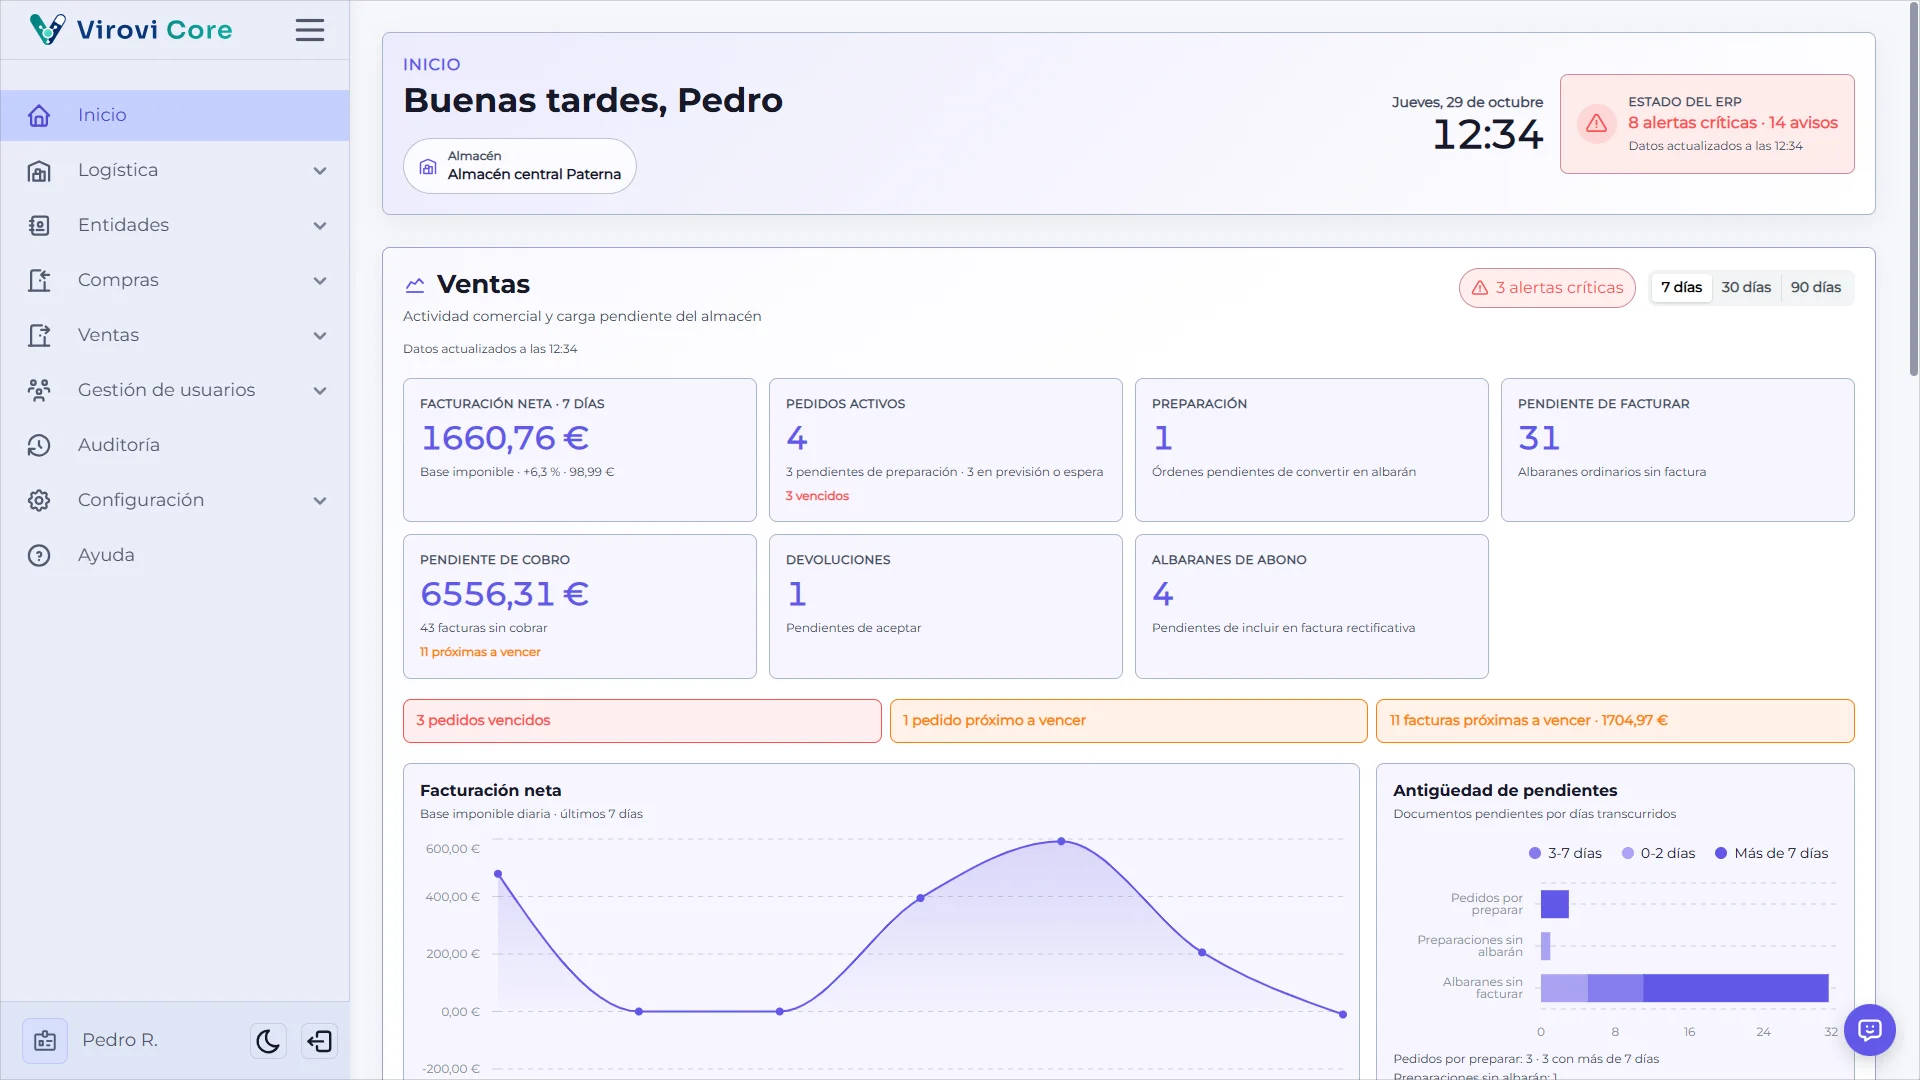
Task: Click the Pedidos por preparar bar
Action: tap(1554, 904)
